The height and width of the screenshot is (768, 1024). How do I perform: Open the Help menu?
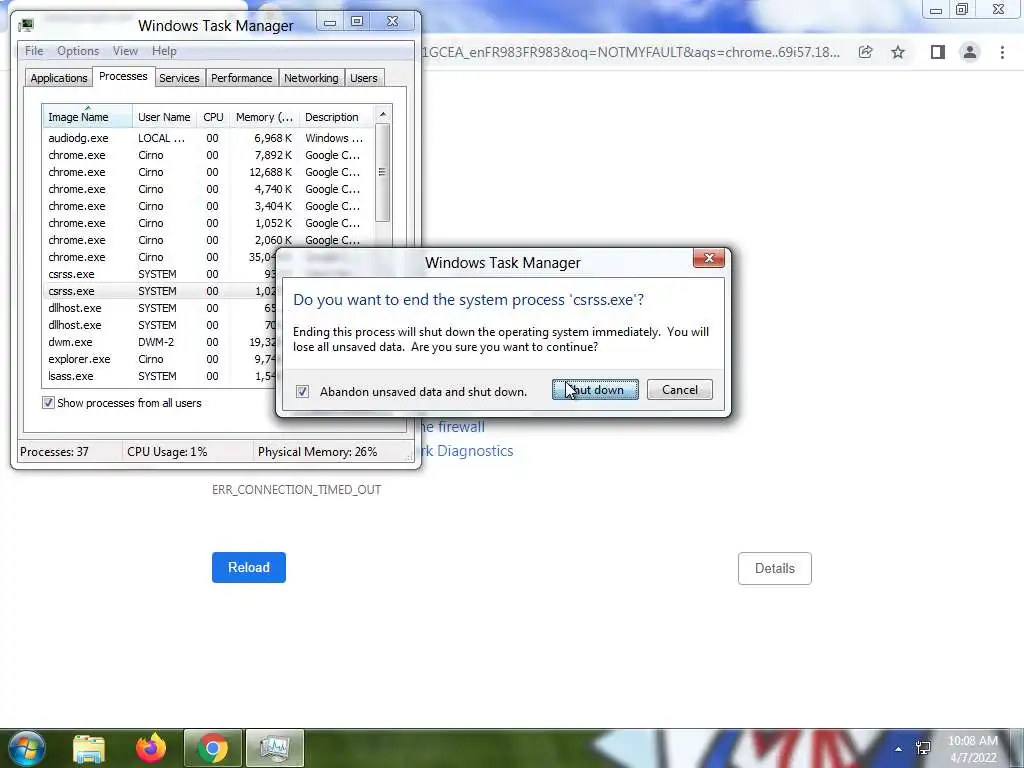point(164,51)
